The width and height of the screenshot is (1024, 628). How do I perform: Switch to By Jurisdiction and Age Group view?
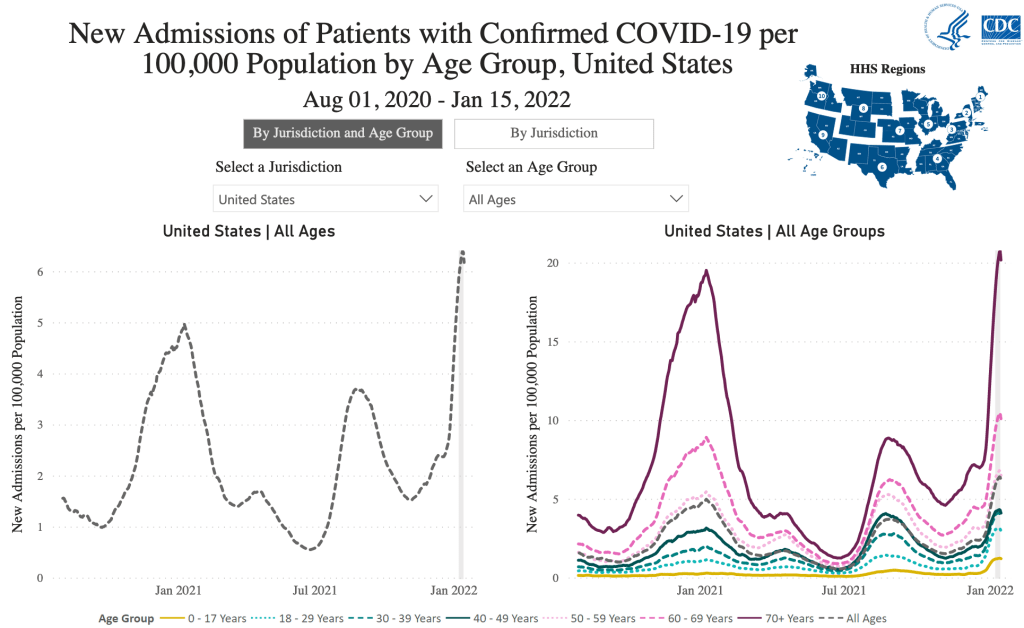pos(343,133)
